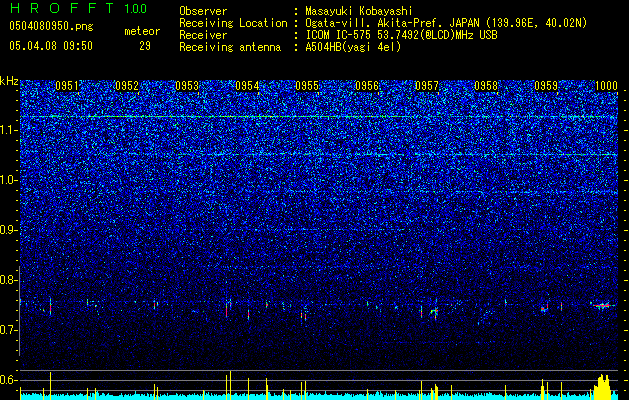Click the file name 0504080950.png
629x400 pixels.
tap(51, 27)
